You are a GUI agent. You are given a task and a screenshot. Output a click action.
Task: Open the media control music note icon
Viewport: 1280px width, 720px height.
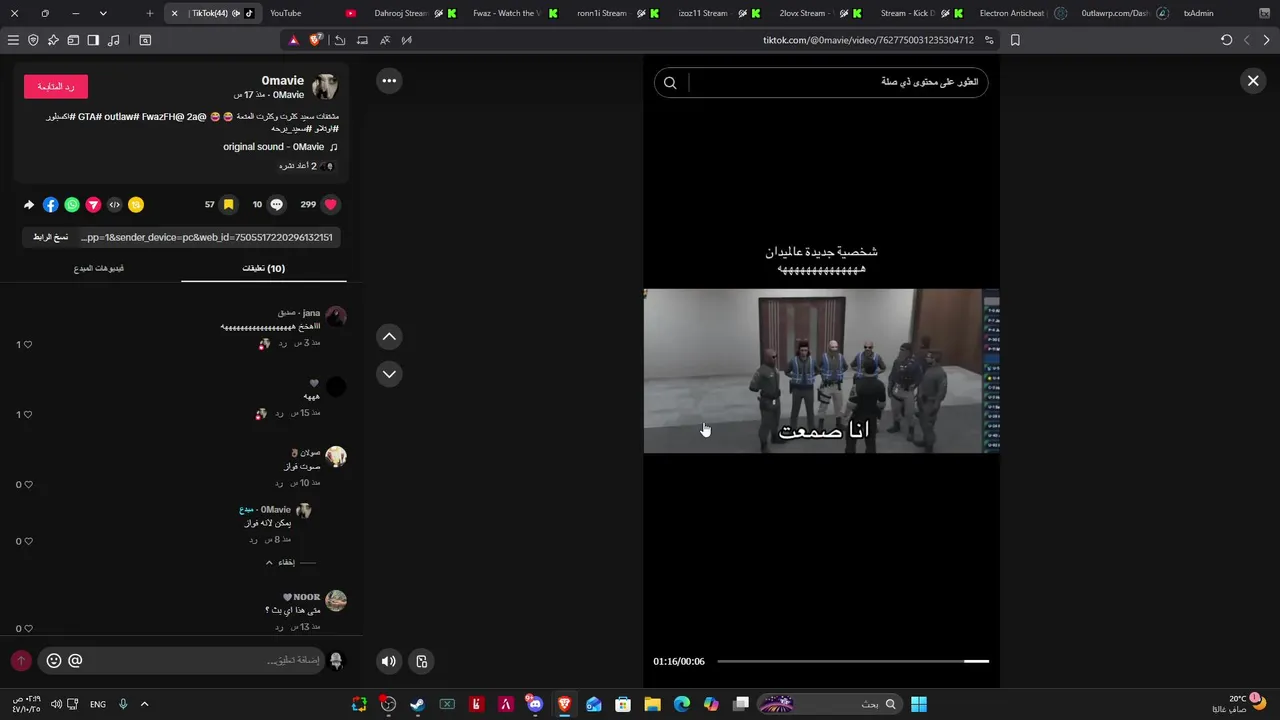coord(113,40)
